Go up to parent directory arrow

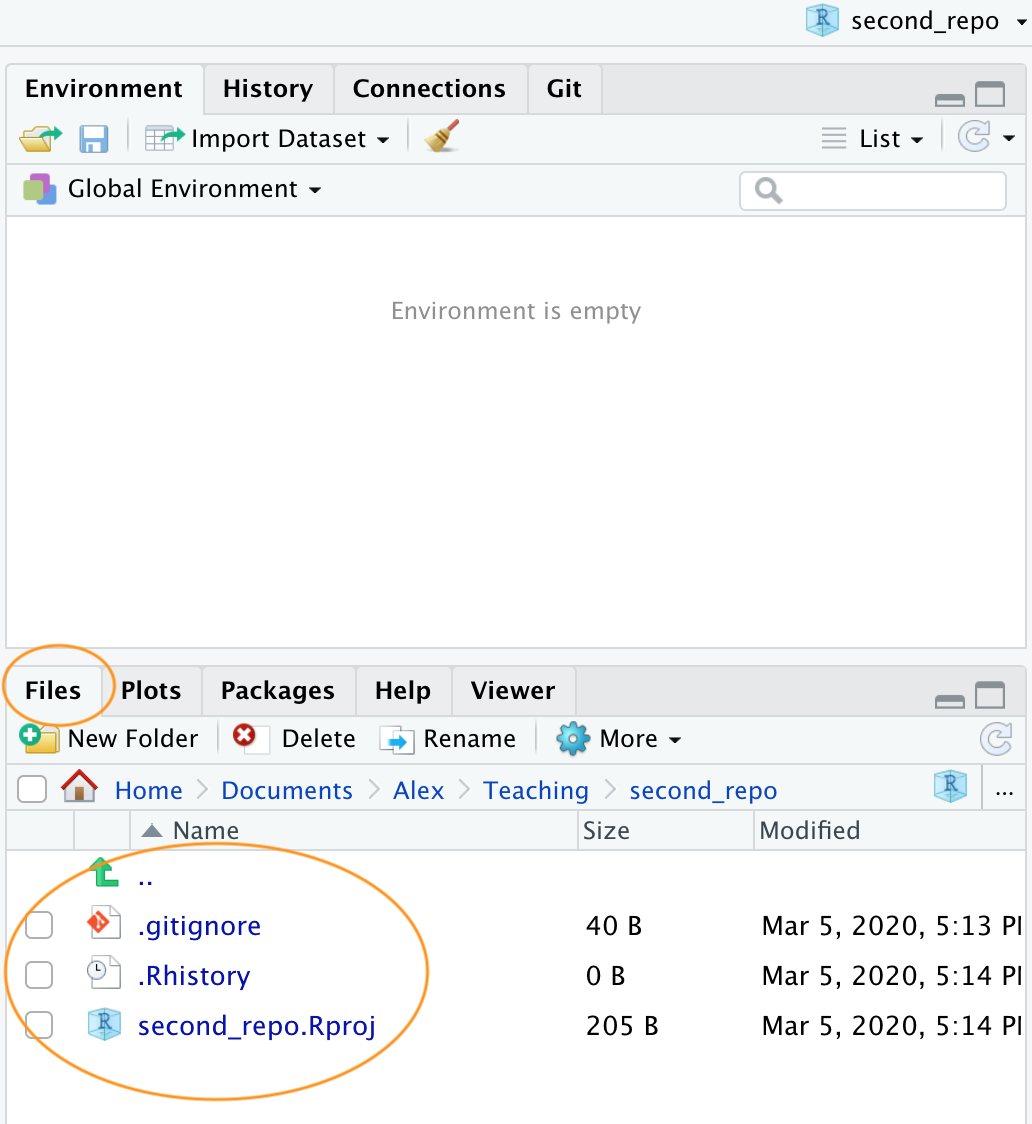click(104, 873)
